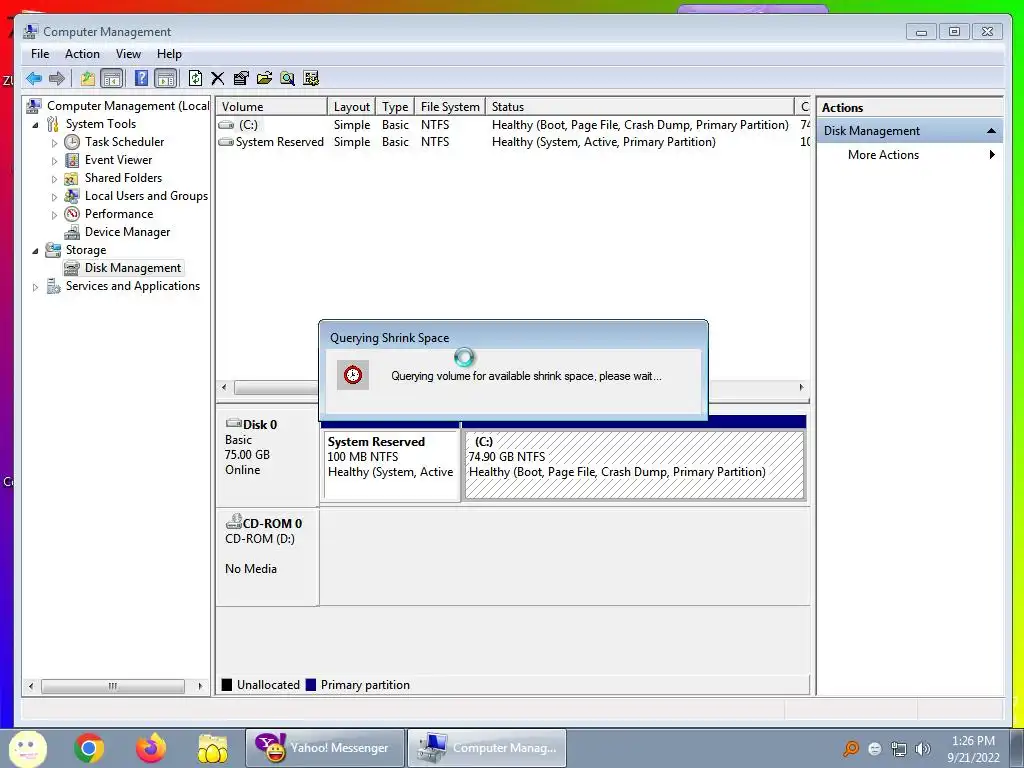Launch Firefox from the taskbar
This screenshot has width=1024, height=768.
point(151,748)
